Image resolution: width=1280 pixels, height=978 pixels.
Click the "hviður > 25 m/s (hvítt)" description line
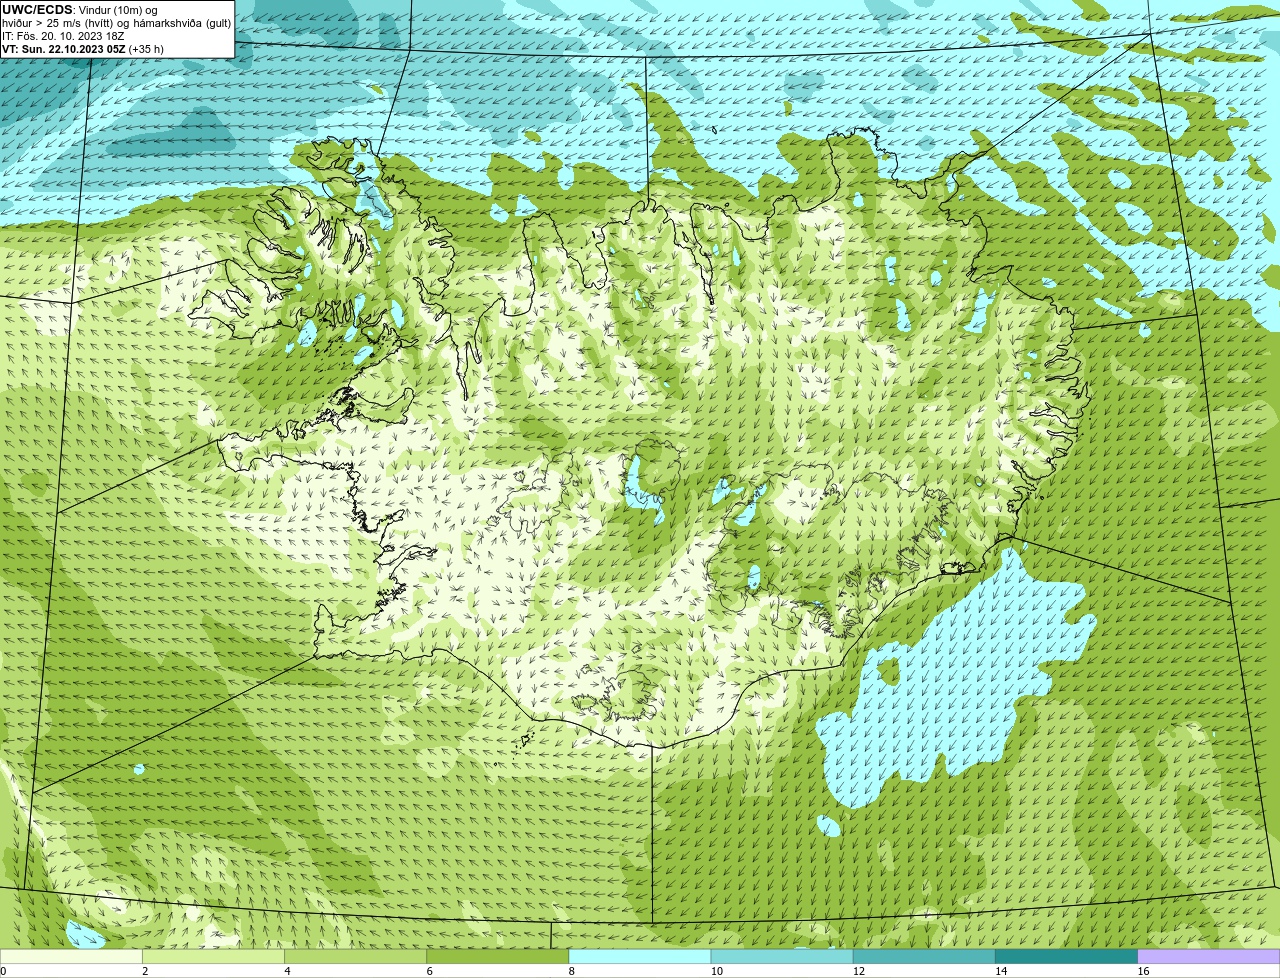(x=116, y=22)
